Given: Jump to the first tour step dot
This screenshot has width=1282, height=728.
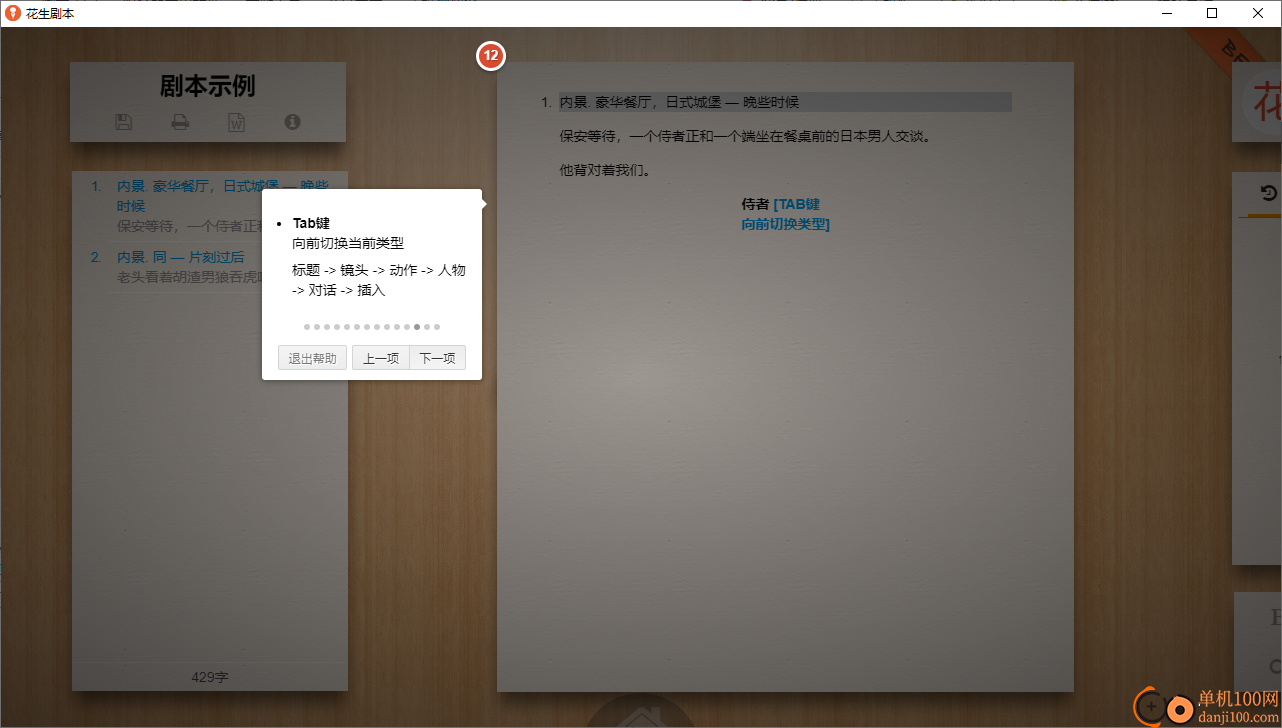Looking at the screenshot, I should [x=307, y=327].
